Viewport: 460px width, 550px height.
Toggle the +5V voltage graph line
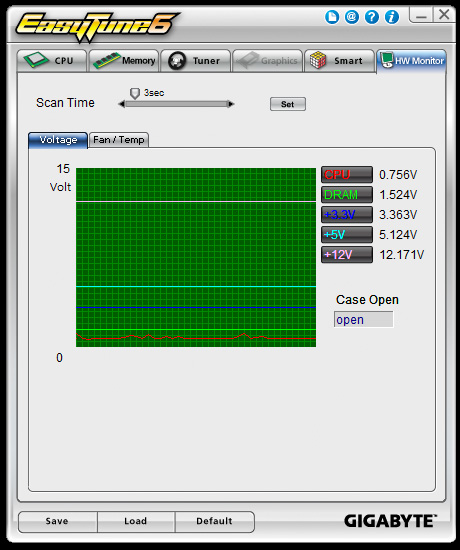coord(347,235)
